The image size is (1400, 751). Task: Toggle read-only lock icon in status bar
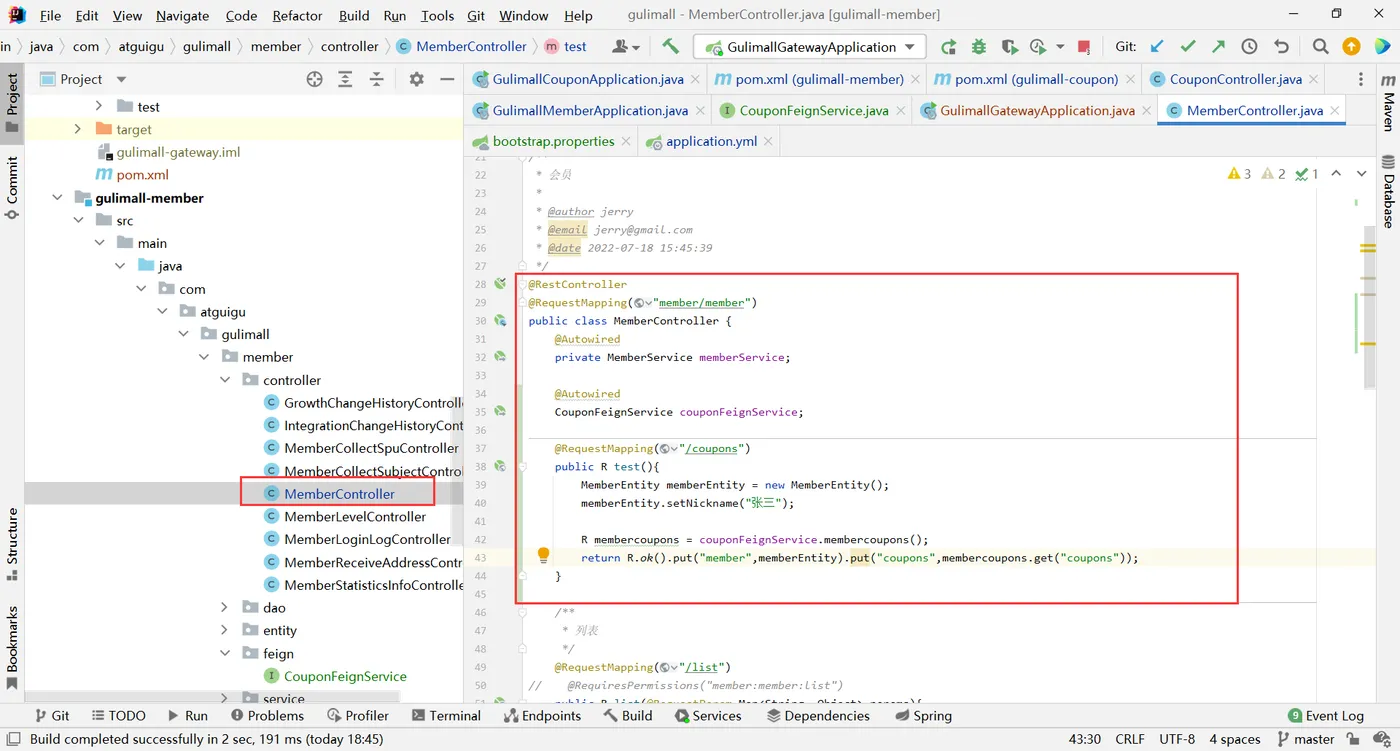coord(1353,739)
